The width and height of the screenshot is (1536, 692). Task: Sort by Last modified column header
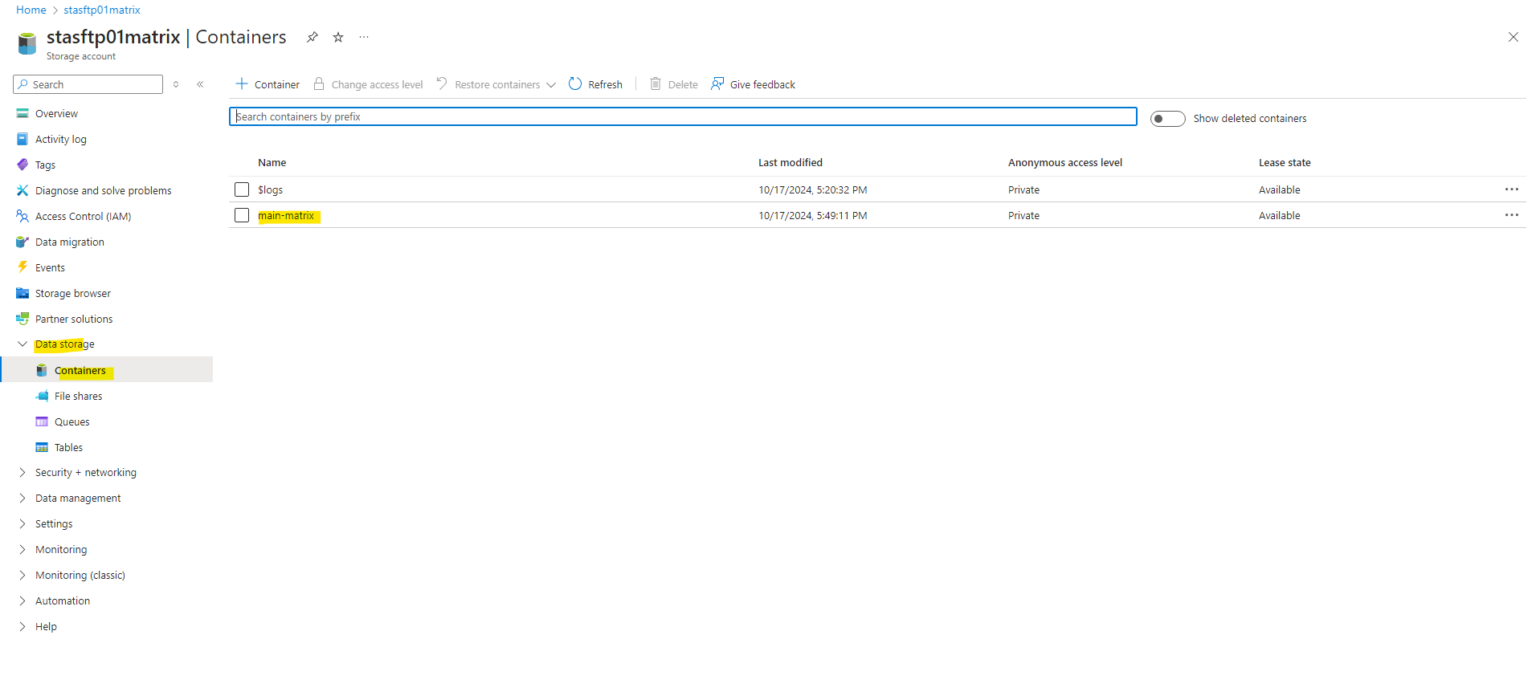(790, 162)
